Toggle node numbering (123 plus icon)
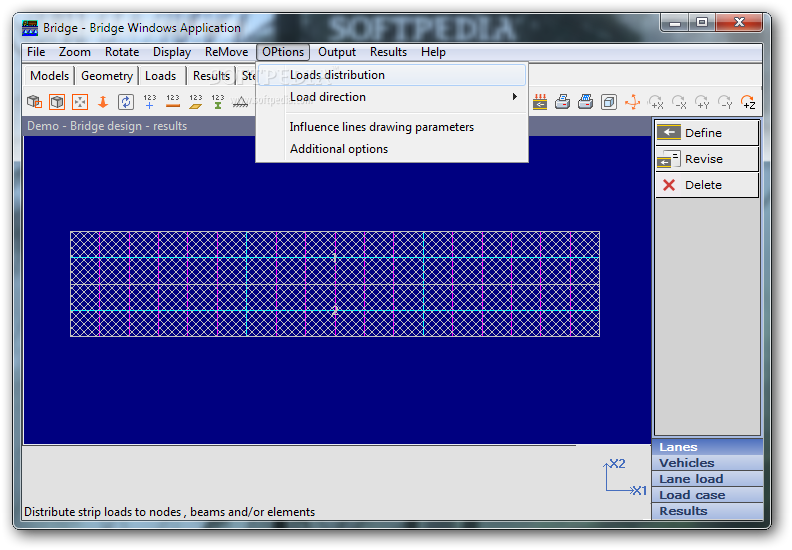 click(150, 102)
